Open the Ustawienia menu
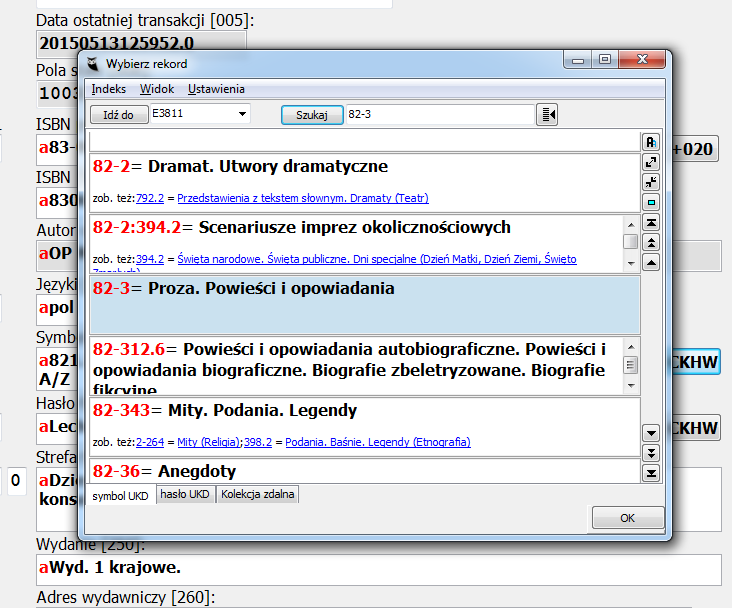This screenshot has width=732, height=608. (x=216, y=89)
